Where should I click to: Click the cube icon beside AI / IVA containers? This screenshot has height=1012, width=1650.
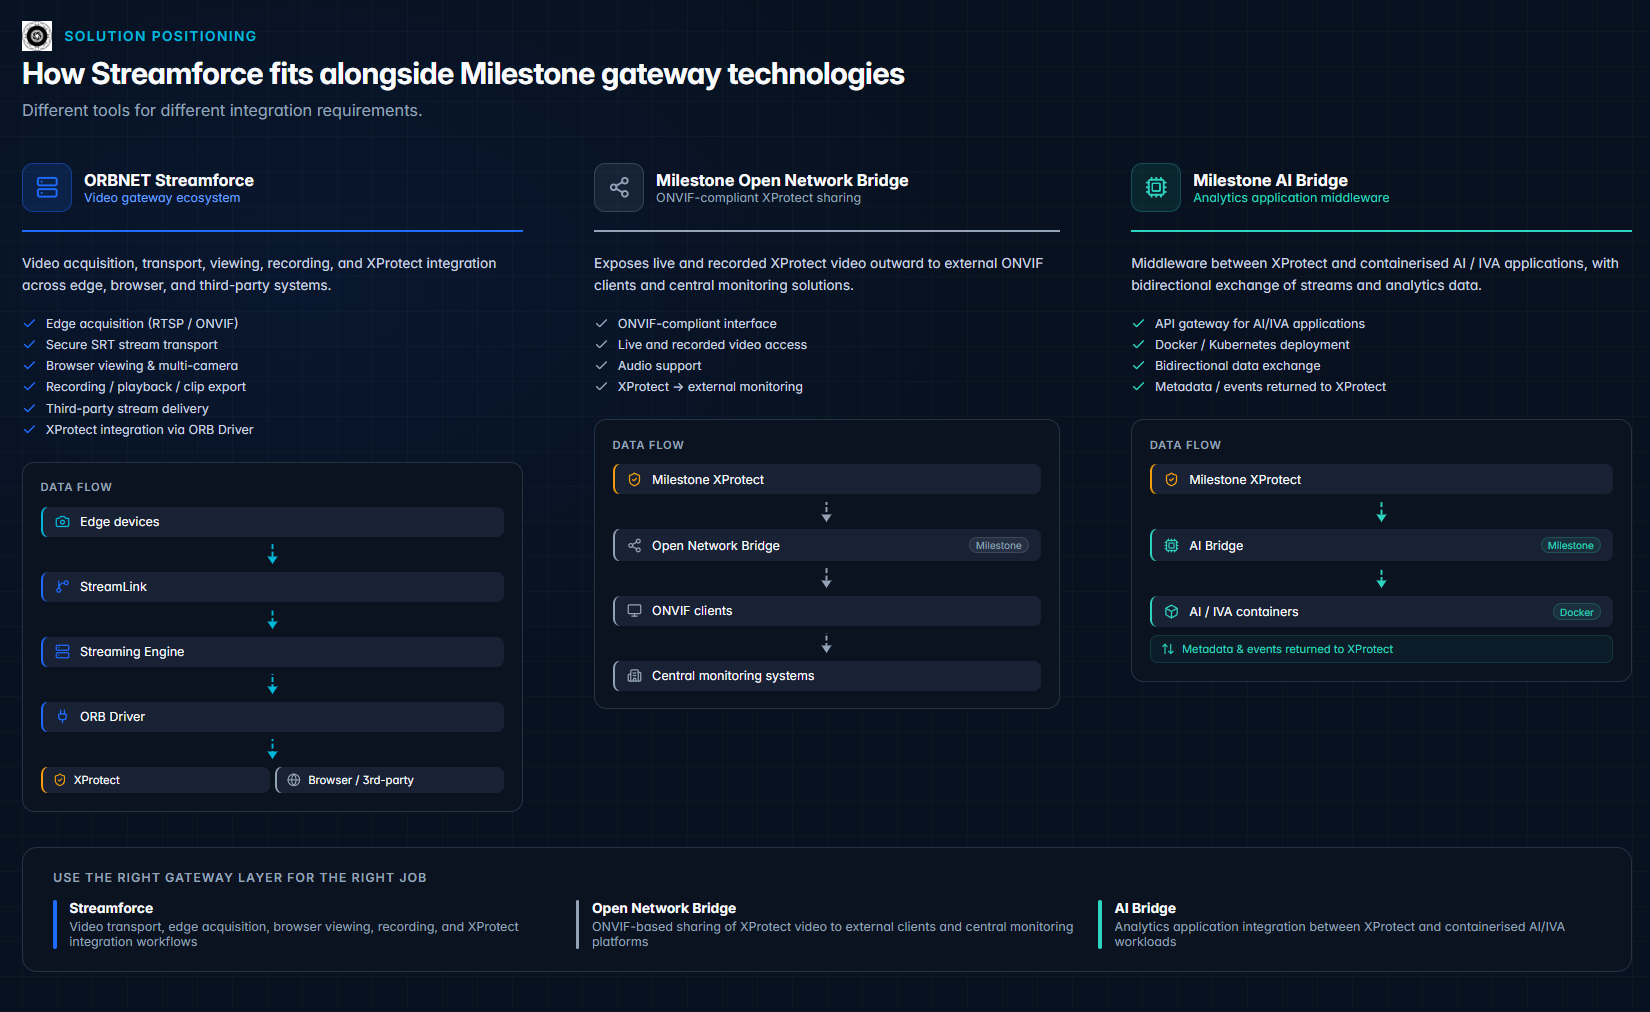pyautogui.click(x=1171, y=612)
